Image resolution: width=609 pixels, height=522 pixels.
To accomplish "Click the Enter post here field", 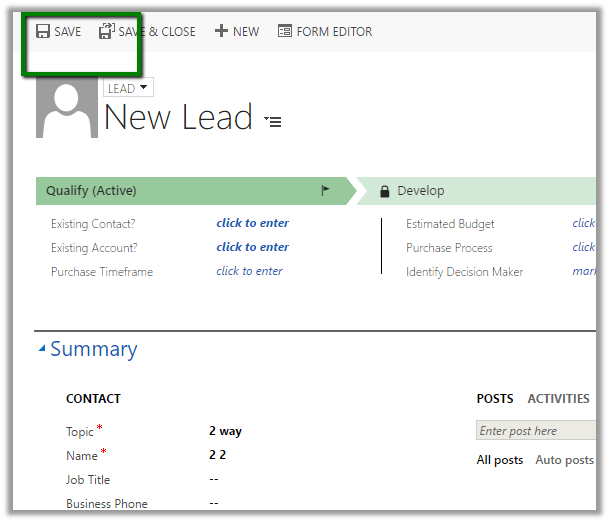I will [535, 431].
